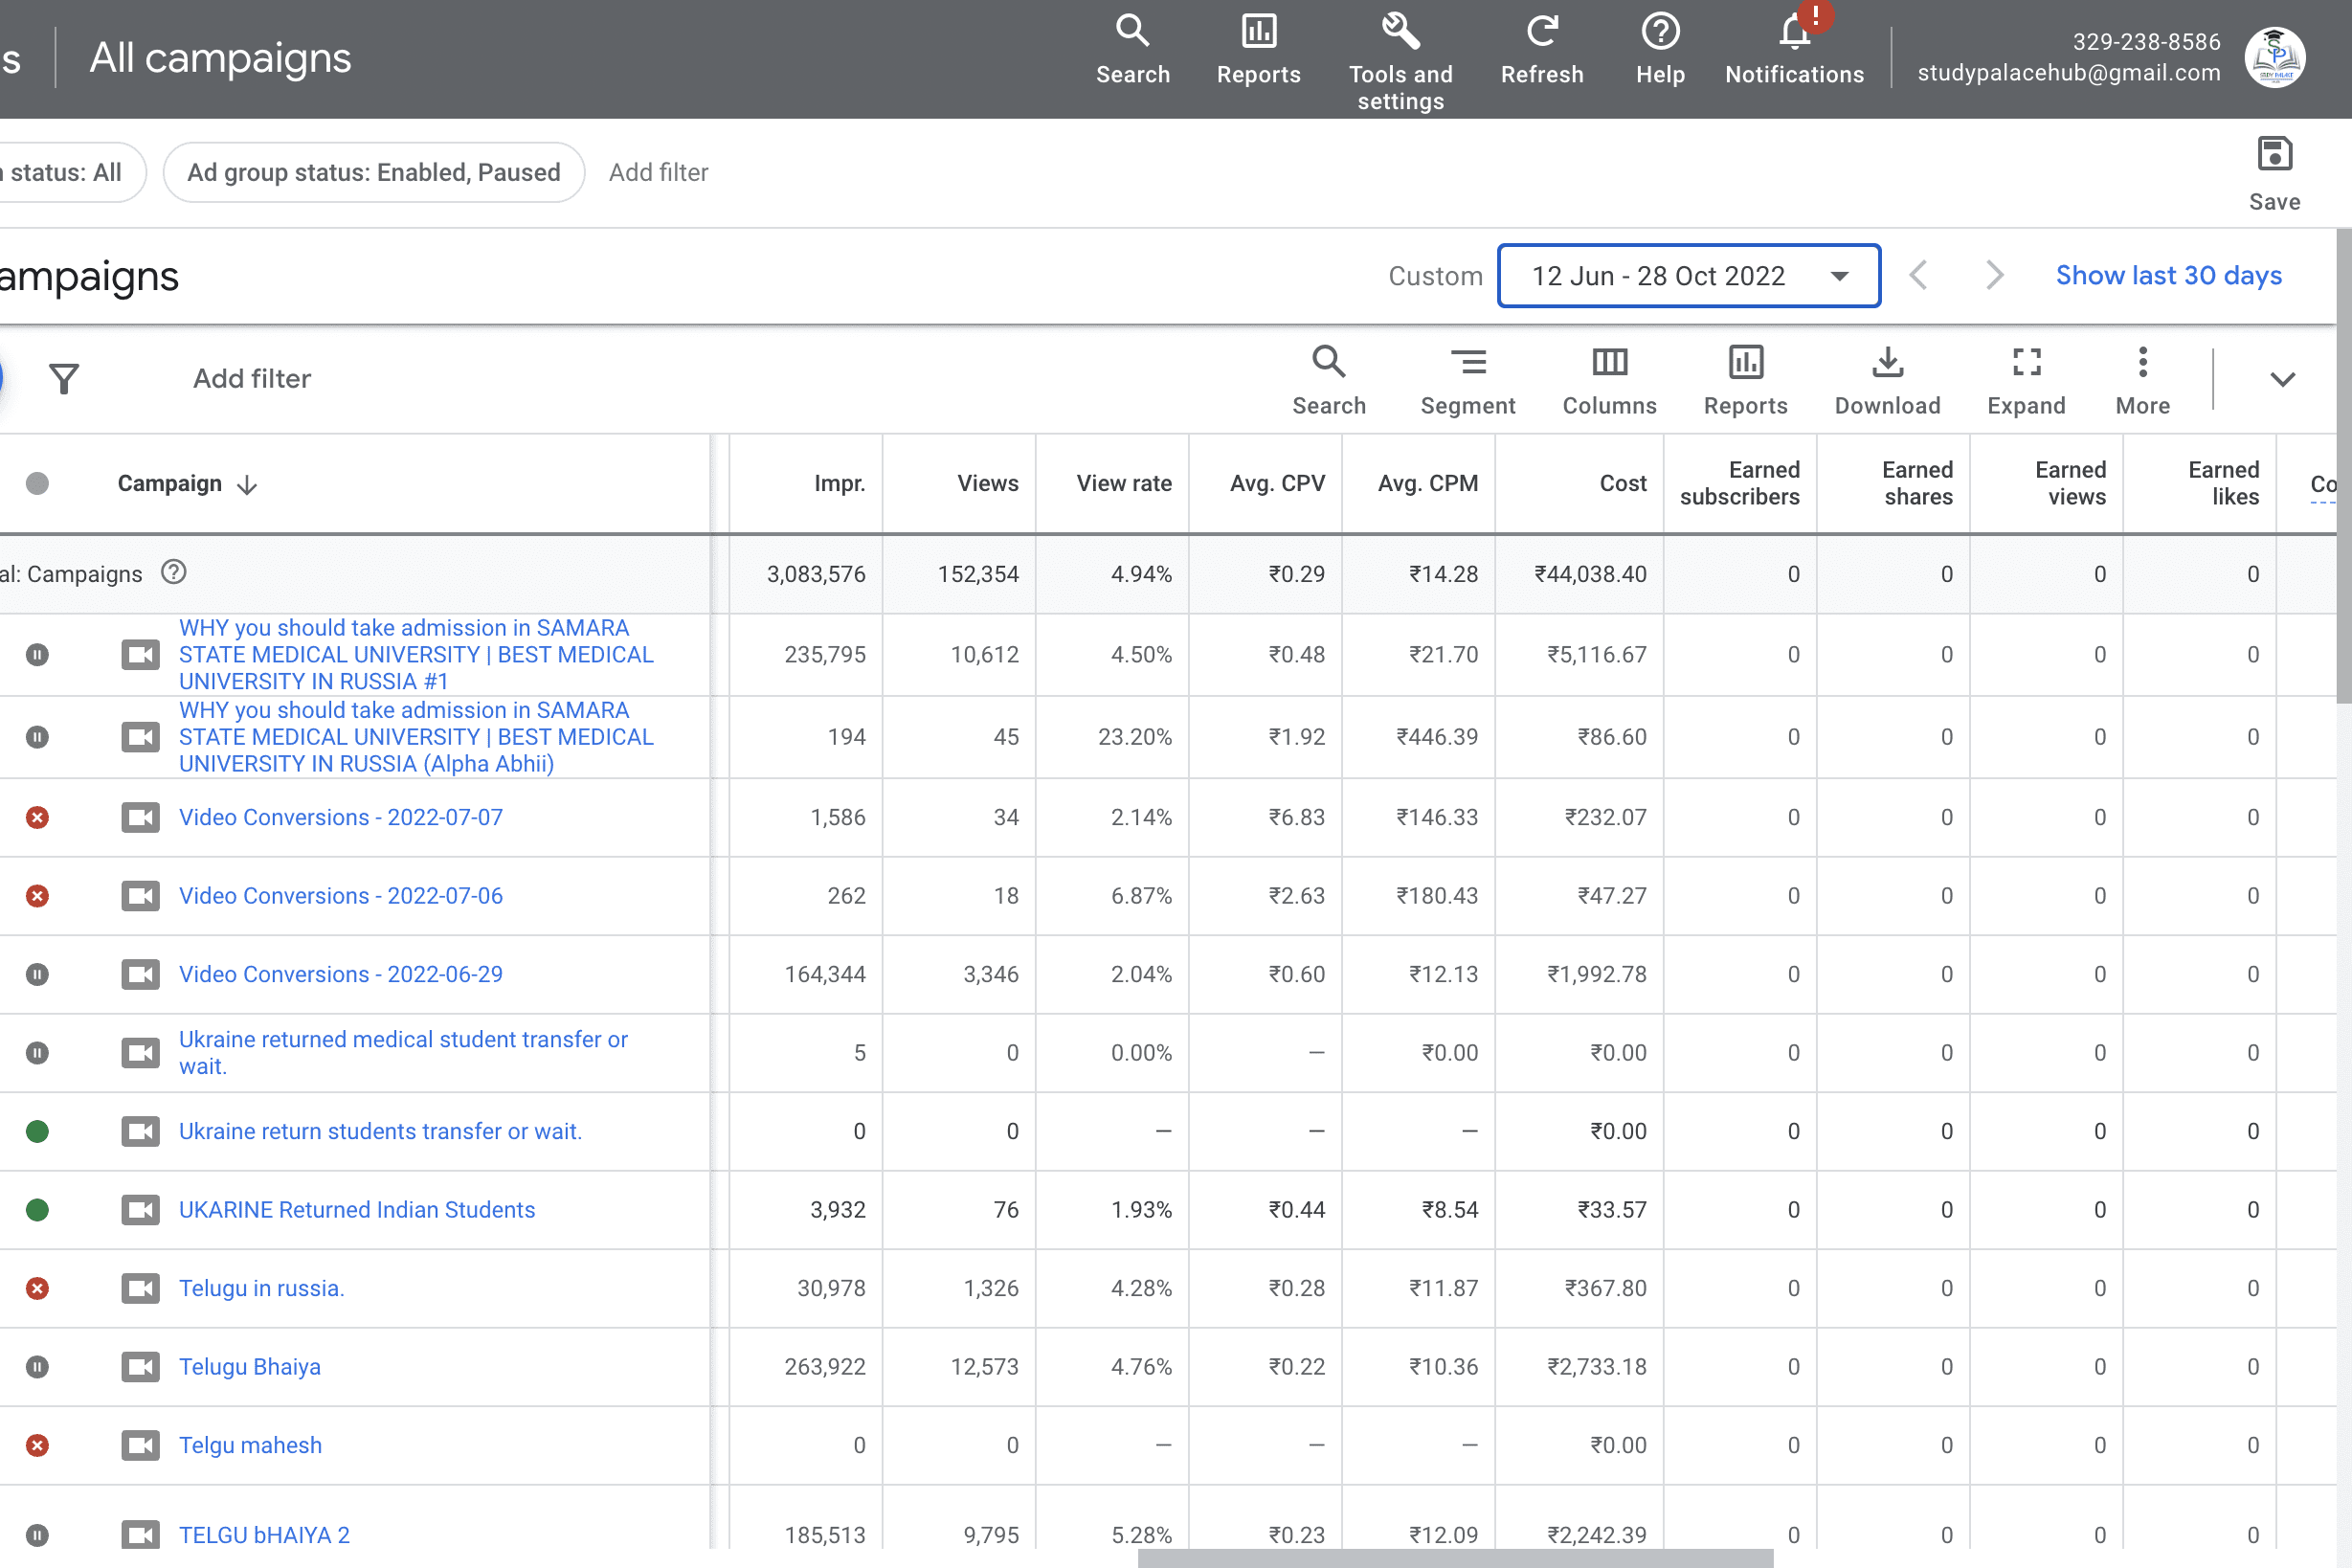Open the Segment options
The width and height of the screenshot is (2352, 1568).
click(1467, 380)
